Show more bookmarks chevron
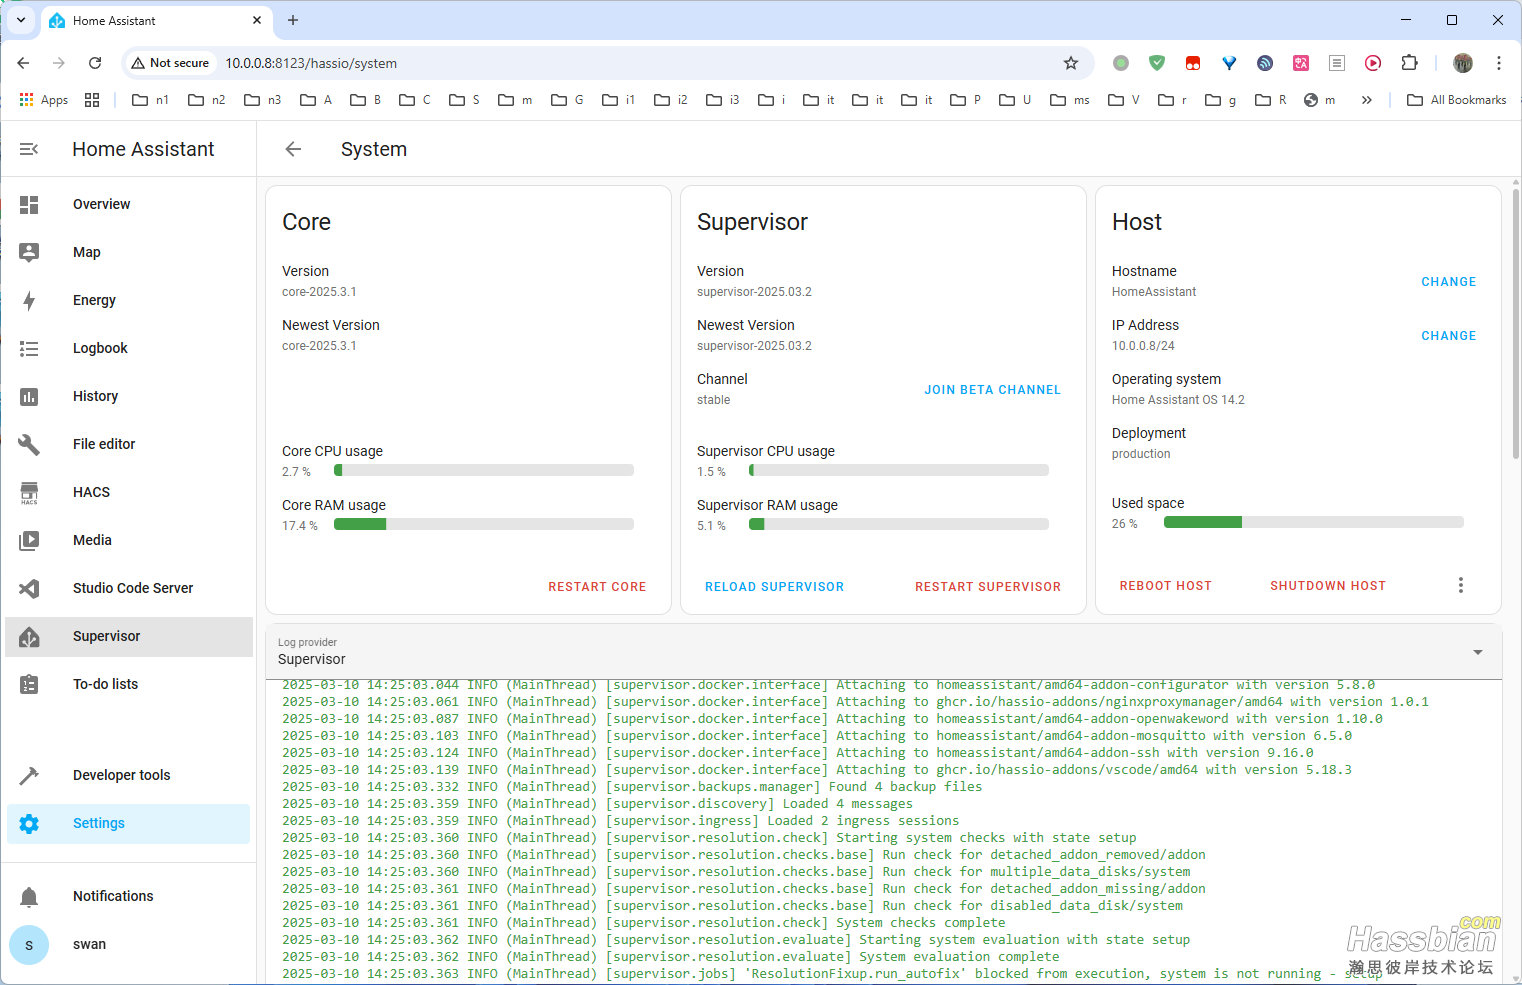Viewport: 1522px width, 985px height. [x=1366, y=100]
